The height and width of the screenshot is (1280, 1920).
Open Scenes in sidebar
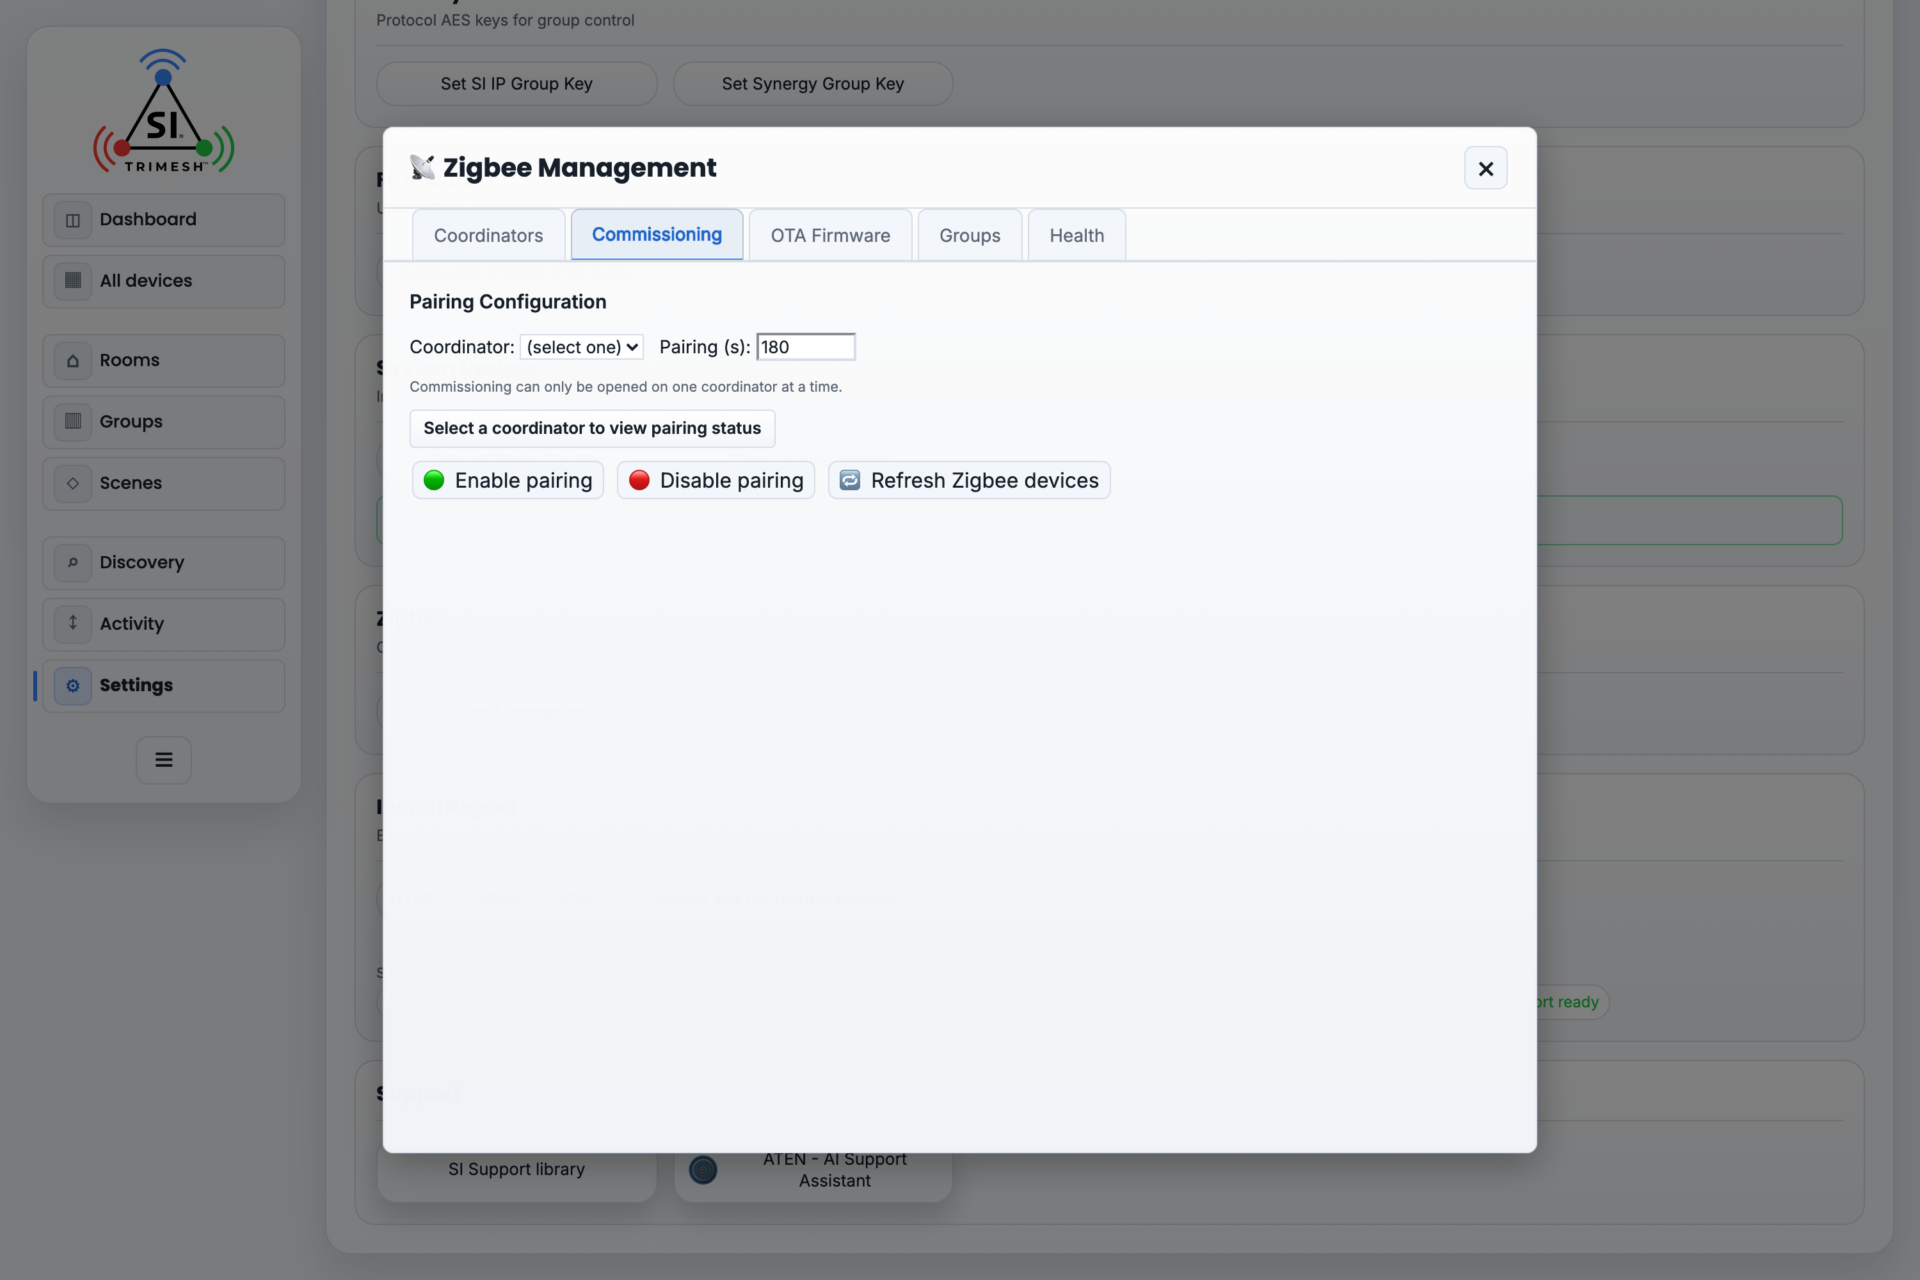tap(163, 483)
